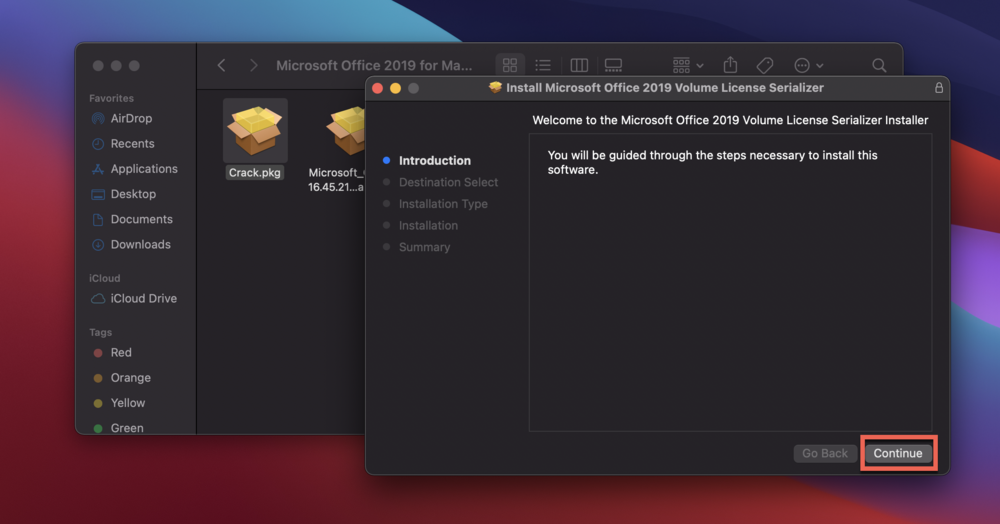Select the Orange tag in sidebar
Viewport: 1000px width, 524px height.
click(x=130, y=378)
